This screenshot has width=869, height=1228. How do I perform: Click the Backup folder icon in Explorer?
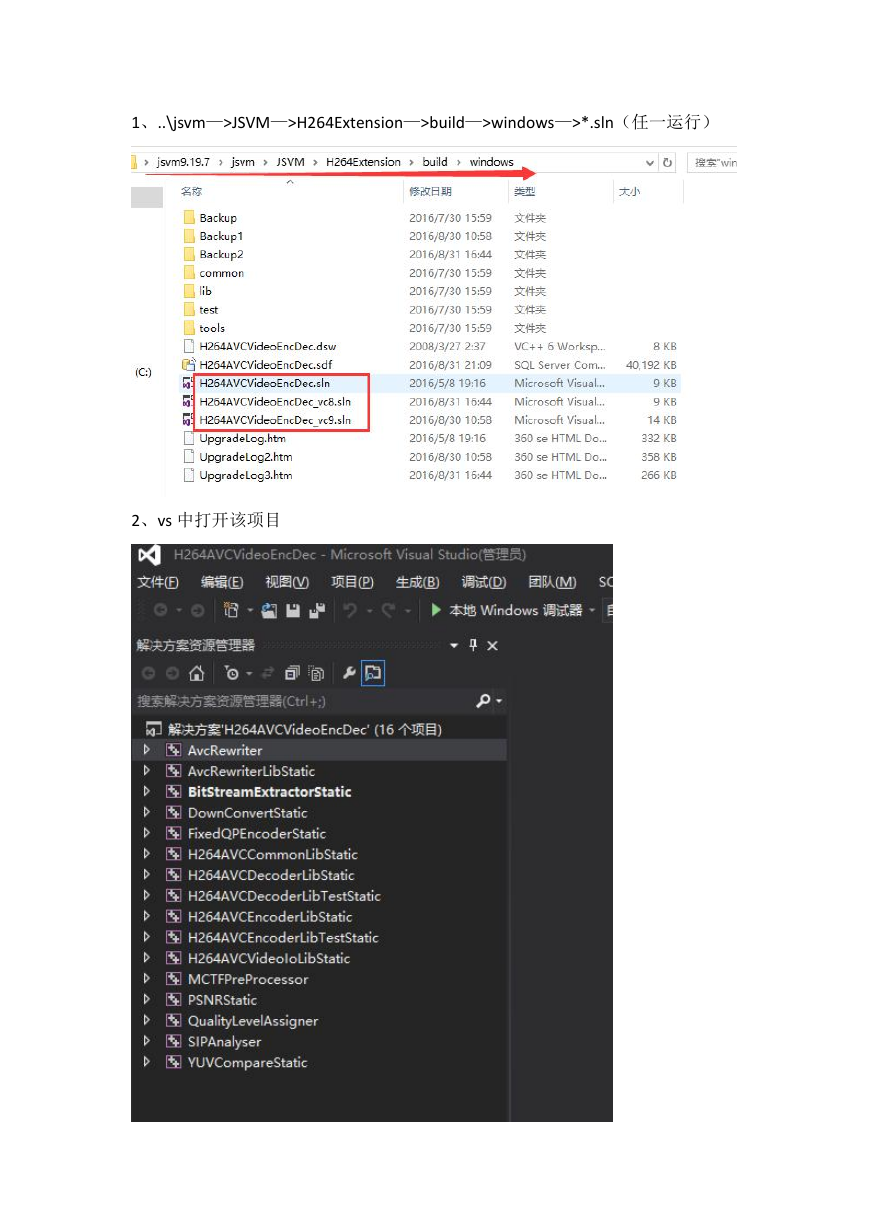tap(190, 218)
